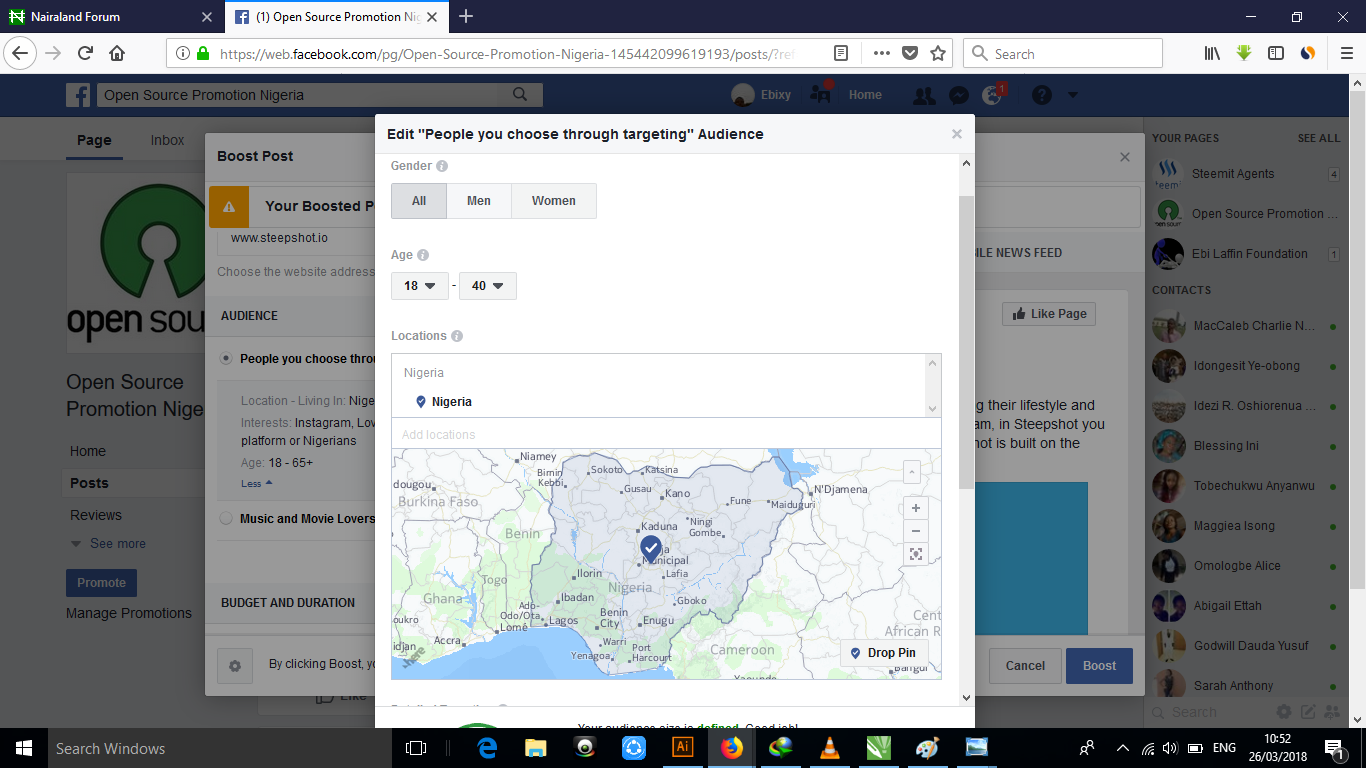This screenshot has height=768, width=1366.
Task: Collapse audience details with Less link
Action: click(256, 483)
